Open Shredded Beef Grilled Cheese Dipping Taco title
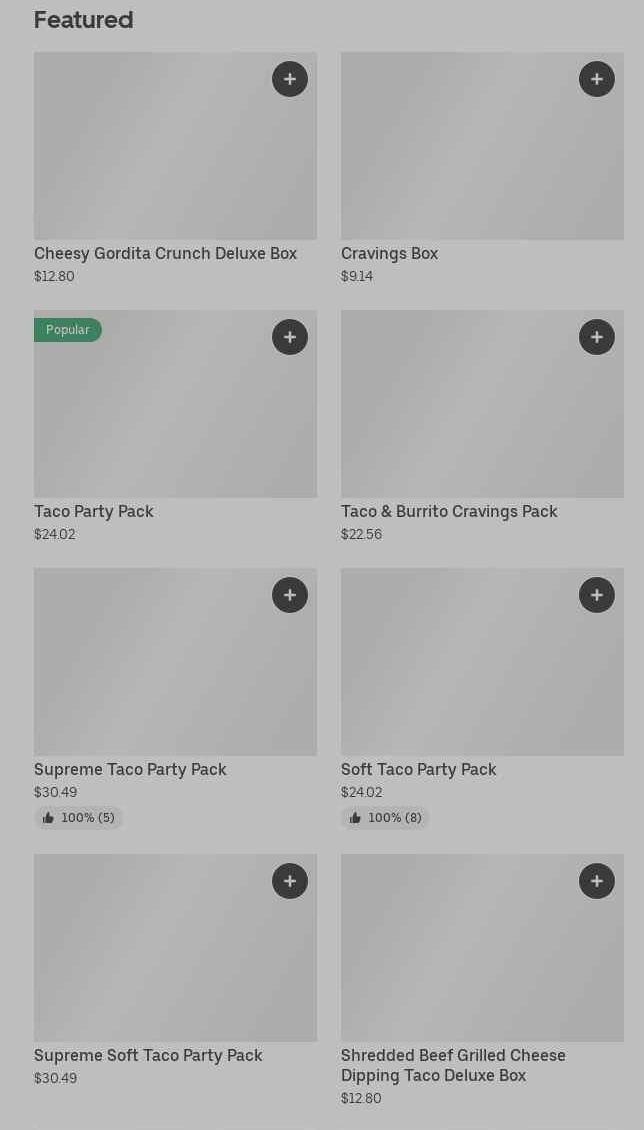 point(453,1066)
